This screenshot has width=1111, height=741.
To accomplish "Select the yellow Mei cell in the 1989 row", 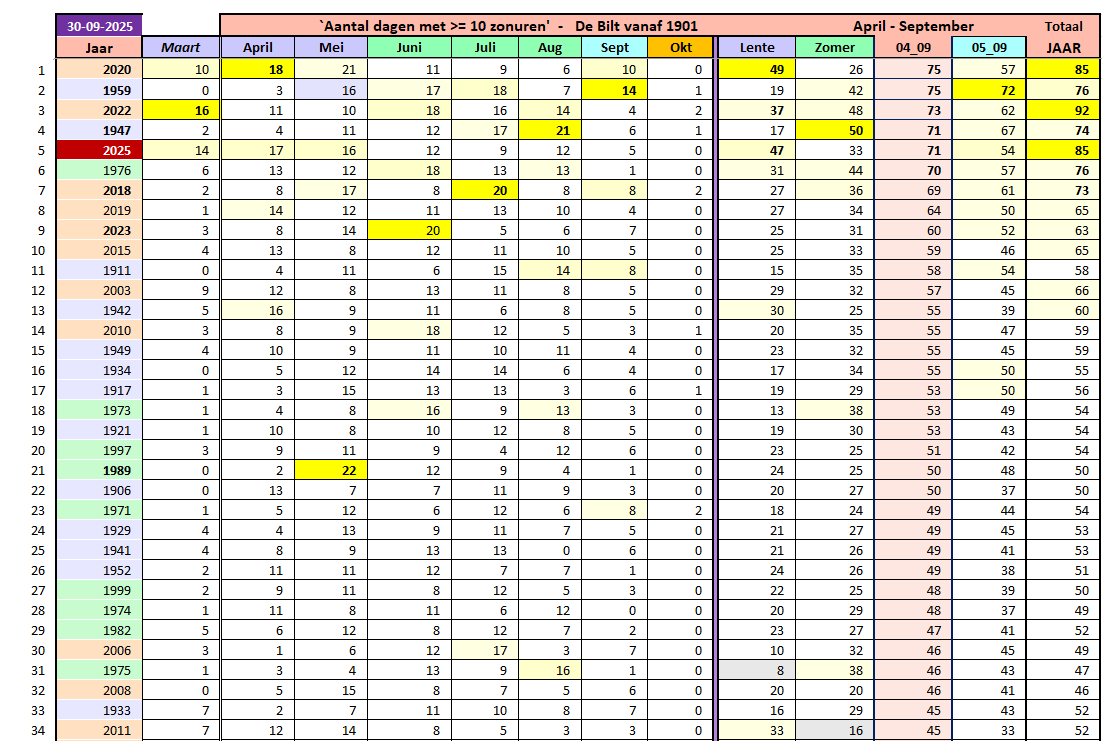I will [331, 470].
